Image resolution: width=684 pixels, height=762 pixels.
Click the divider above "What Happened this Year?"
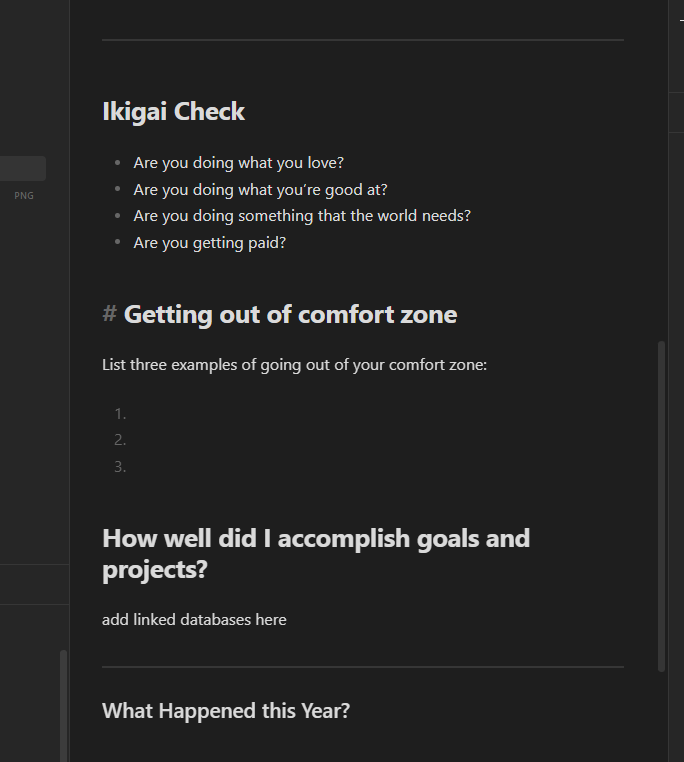point(362,667)
